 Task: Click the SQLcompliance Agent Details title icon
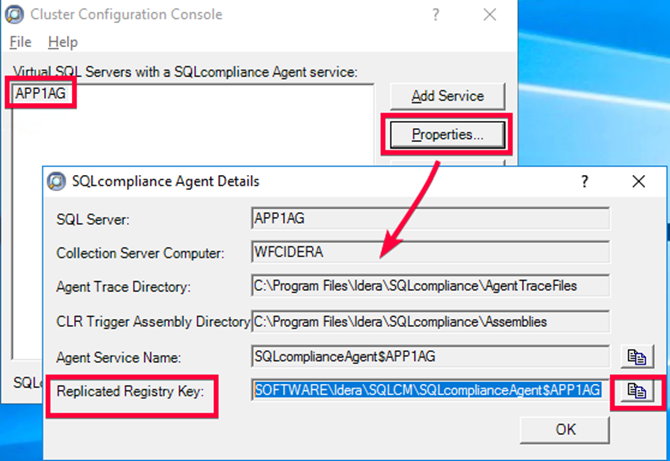pos(56,182)
